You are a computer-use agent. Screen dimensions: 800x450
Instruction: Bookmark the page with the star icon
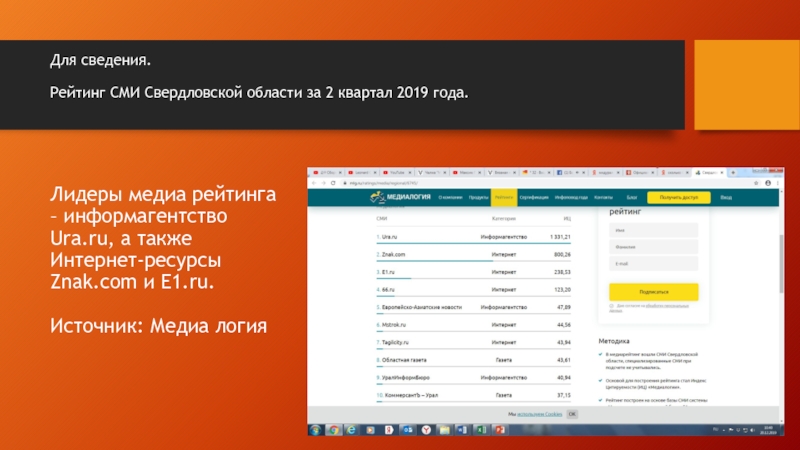point(757,184)
